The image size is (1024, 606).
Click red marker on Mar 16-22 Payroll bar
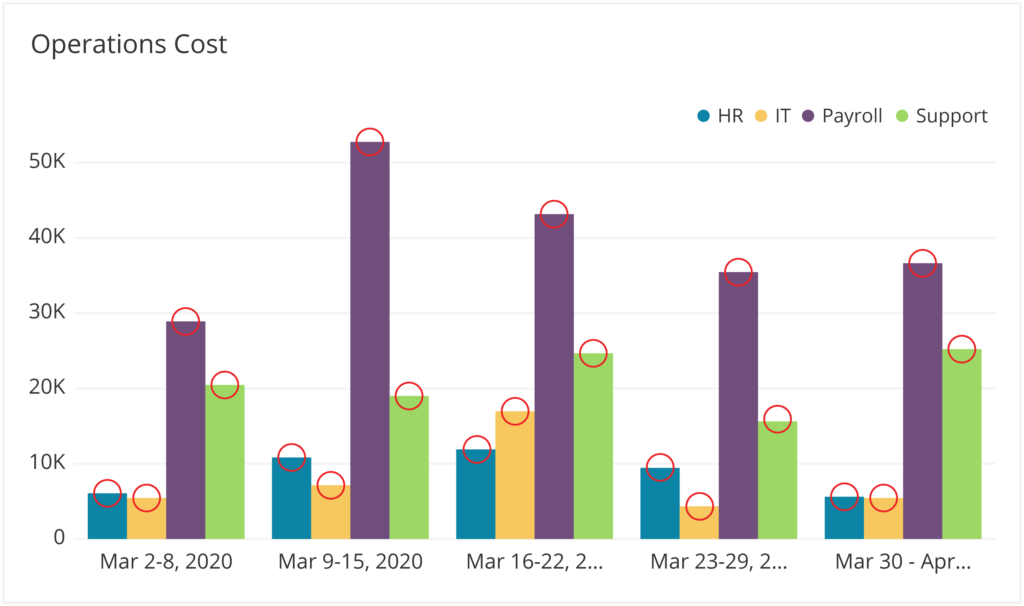click(554, 214)
